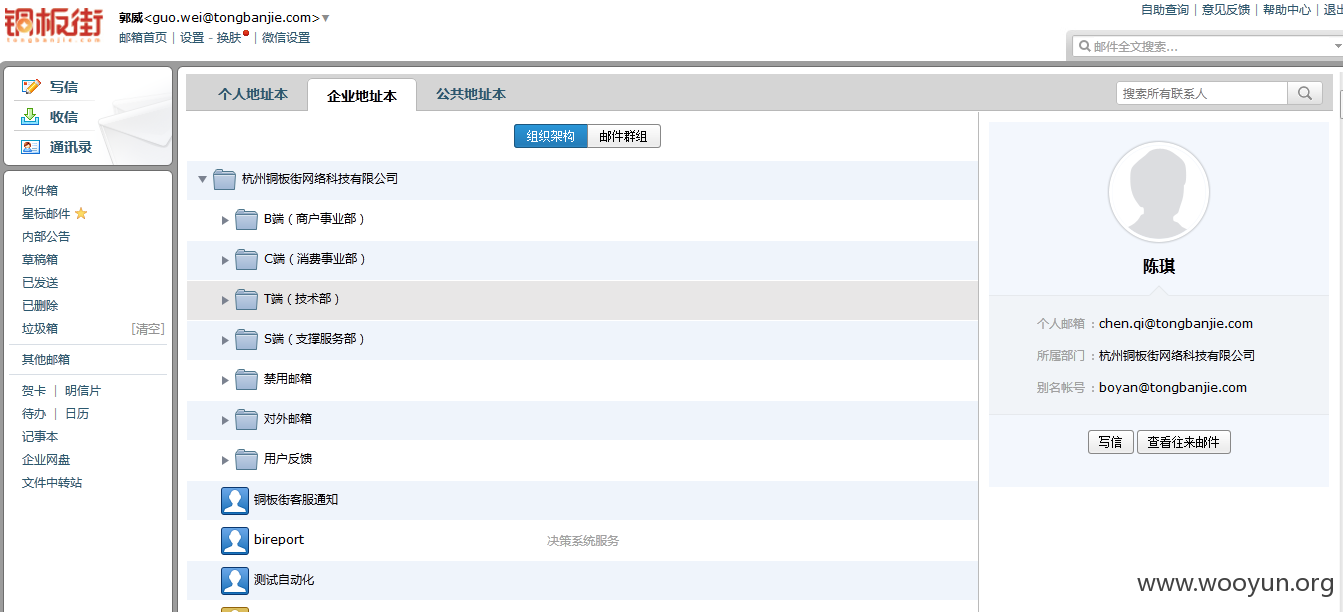Open the 日历 link

coord(77,413)
